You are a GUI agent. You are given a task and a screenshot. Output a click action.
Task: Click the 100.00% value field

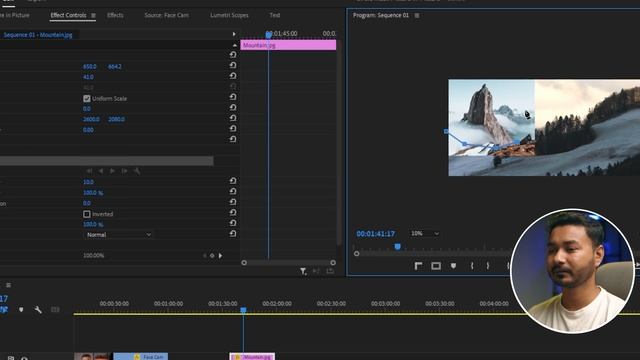[93, 256]
